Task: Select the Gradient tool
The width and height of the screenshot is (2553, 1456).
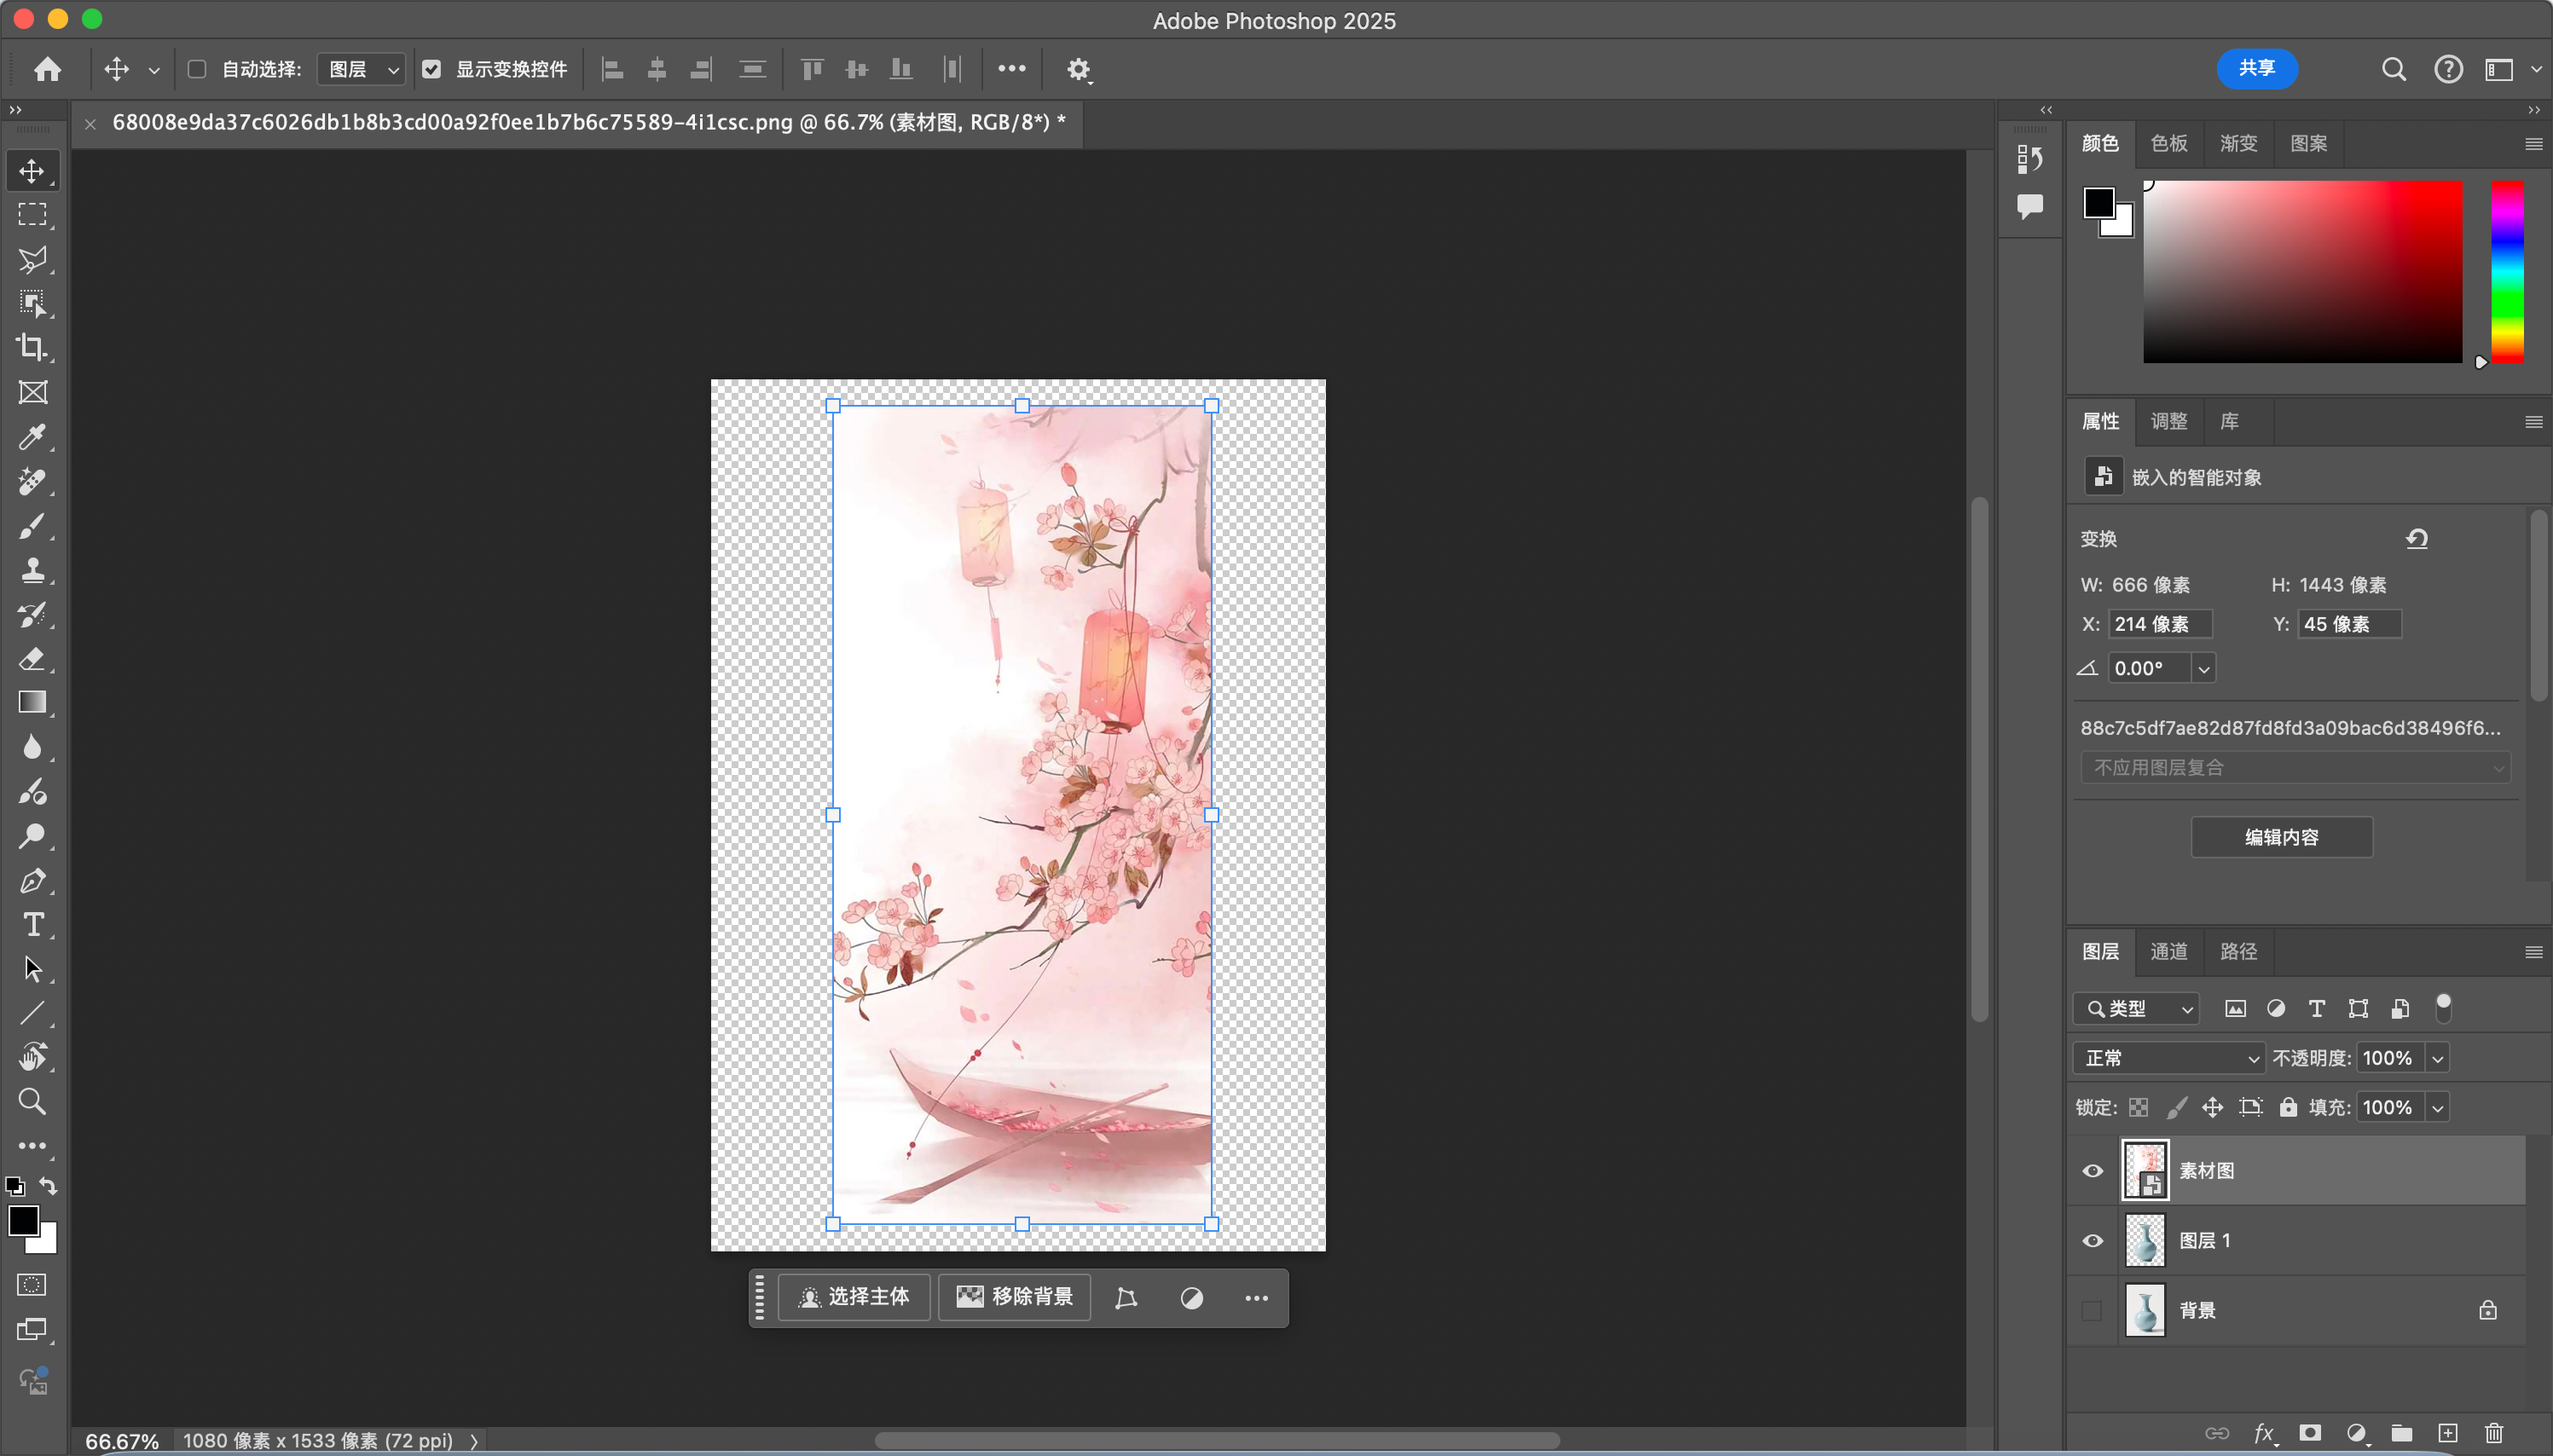Action: [x=32, y=702]
